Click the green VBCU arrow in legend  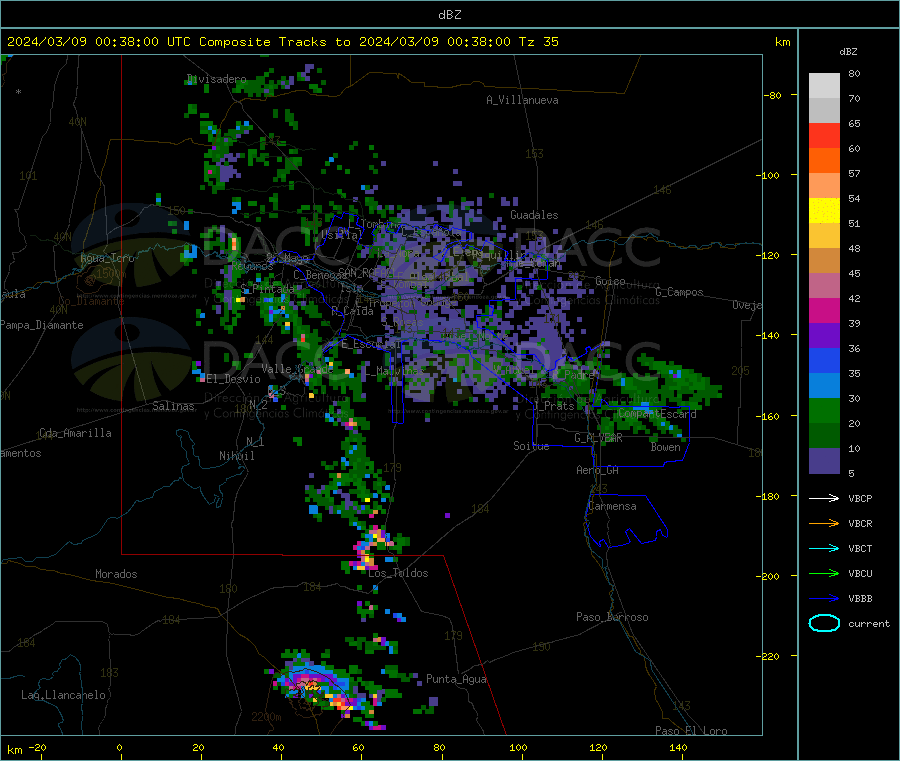pyautogui.click(x=824, y=573)
